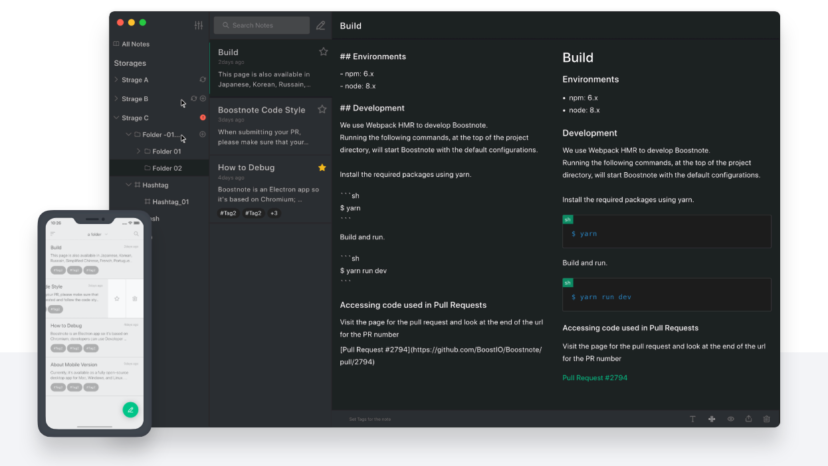The image size is (828, 466).
Task: Click the text format T icon
Action: (x=693, y=419)
